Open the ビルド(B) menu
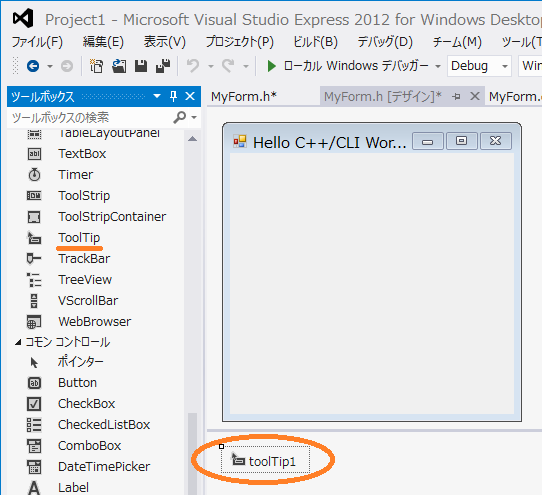This screenshot has width=542, height=495. coord(315,42)
